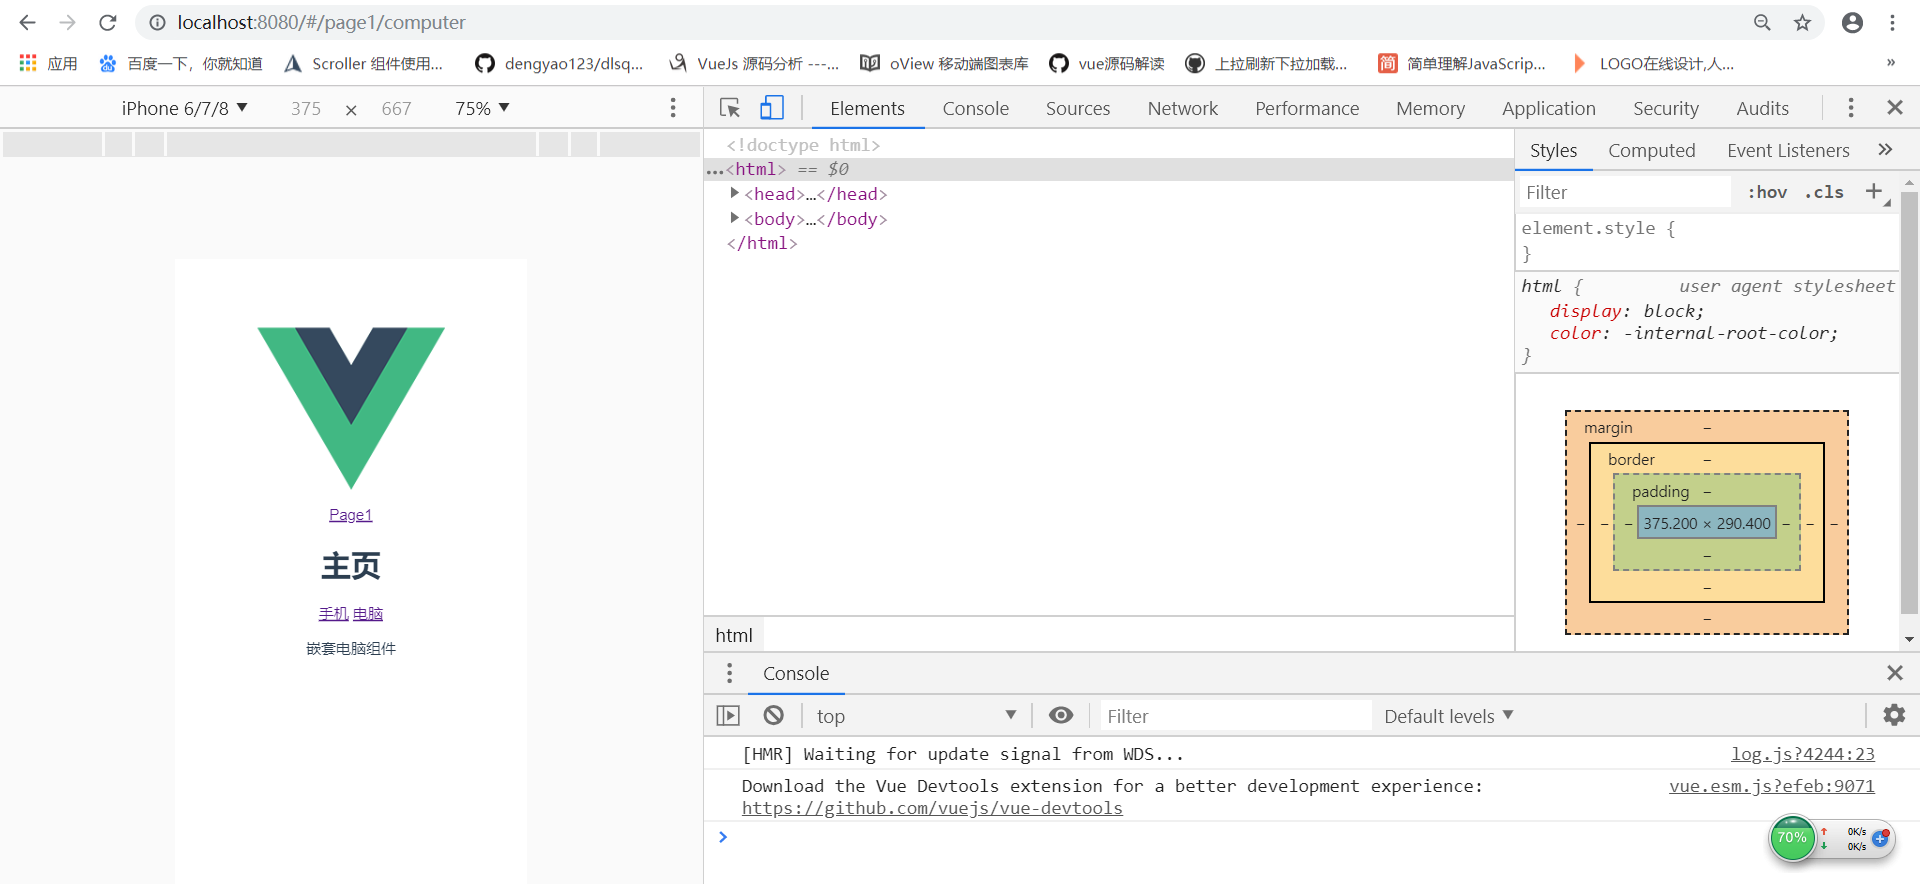Open 百度一下 bookmark
Viewport: 1920px width, 884px height.
click(181, 63)
